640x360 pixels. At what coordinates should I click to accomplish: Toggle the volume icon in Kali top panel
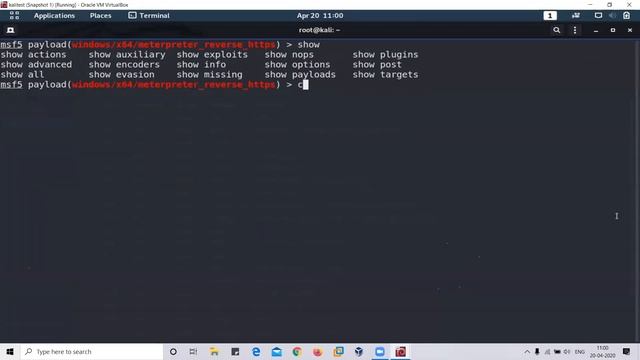(x=612, y=16)
